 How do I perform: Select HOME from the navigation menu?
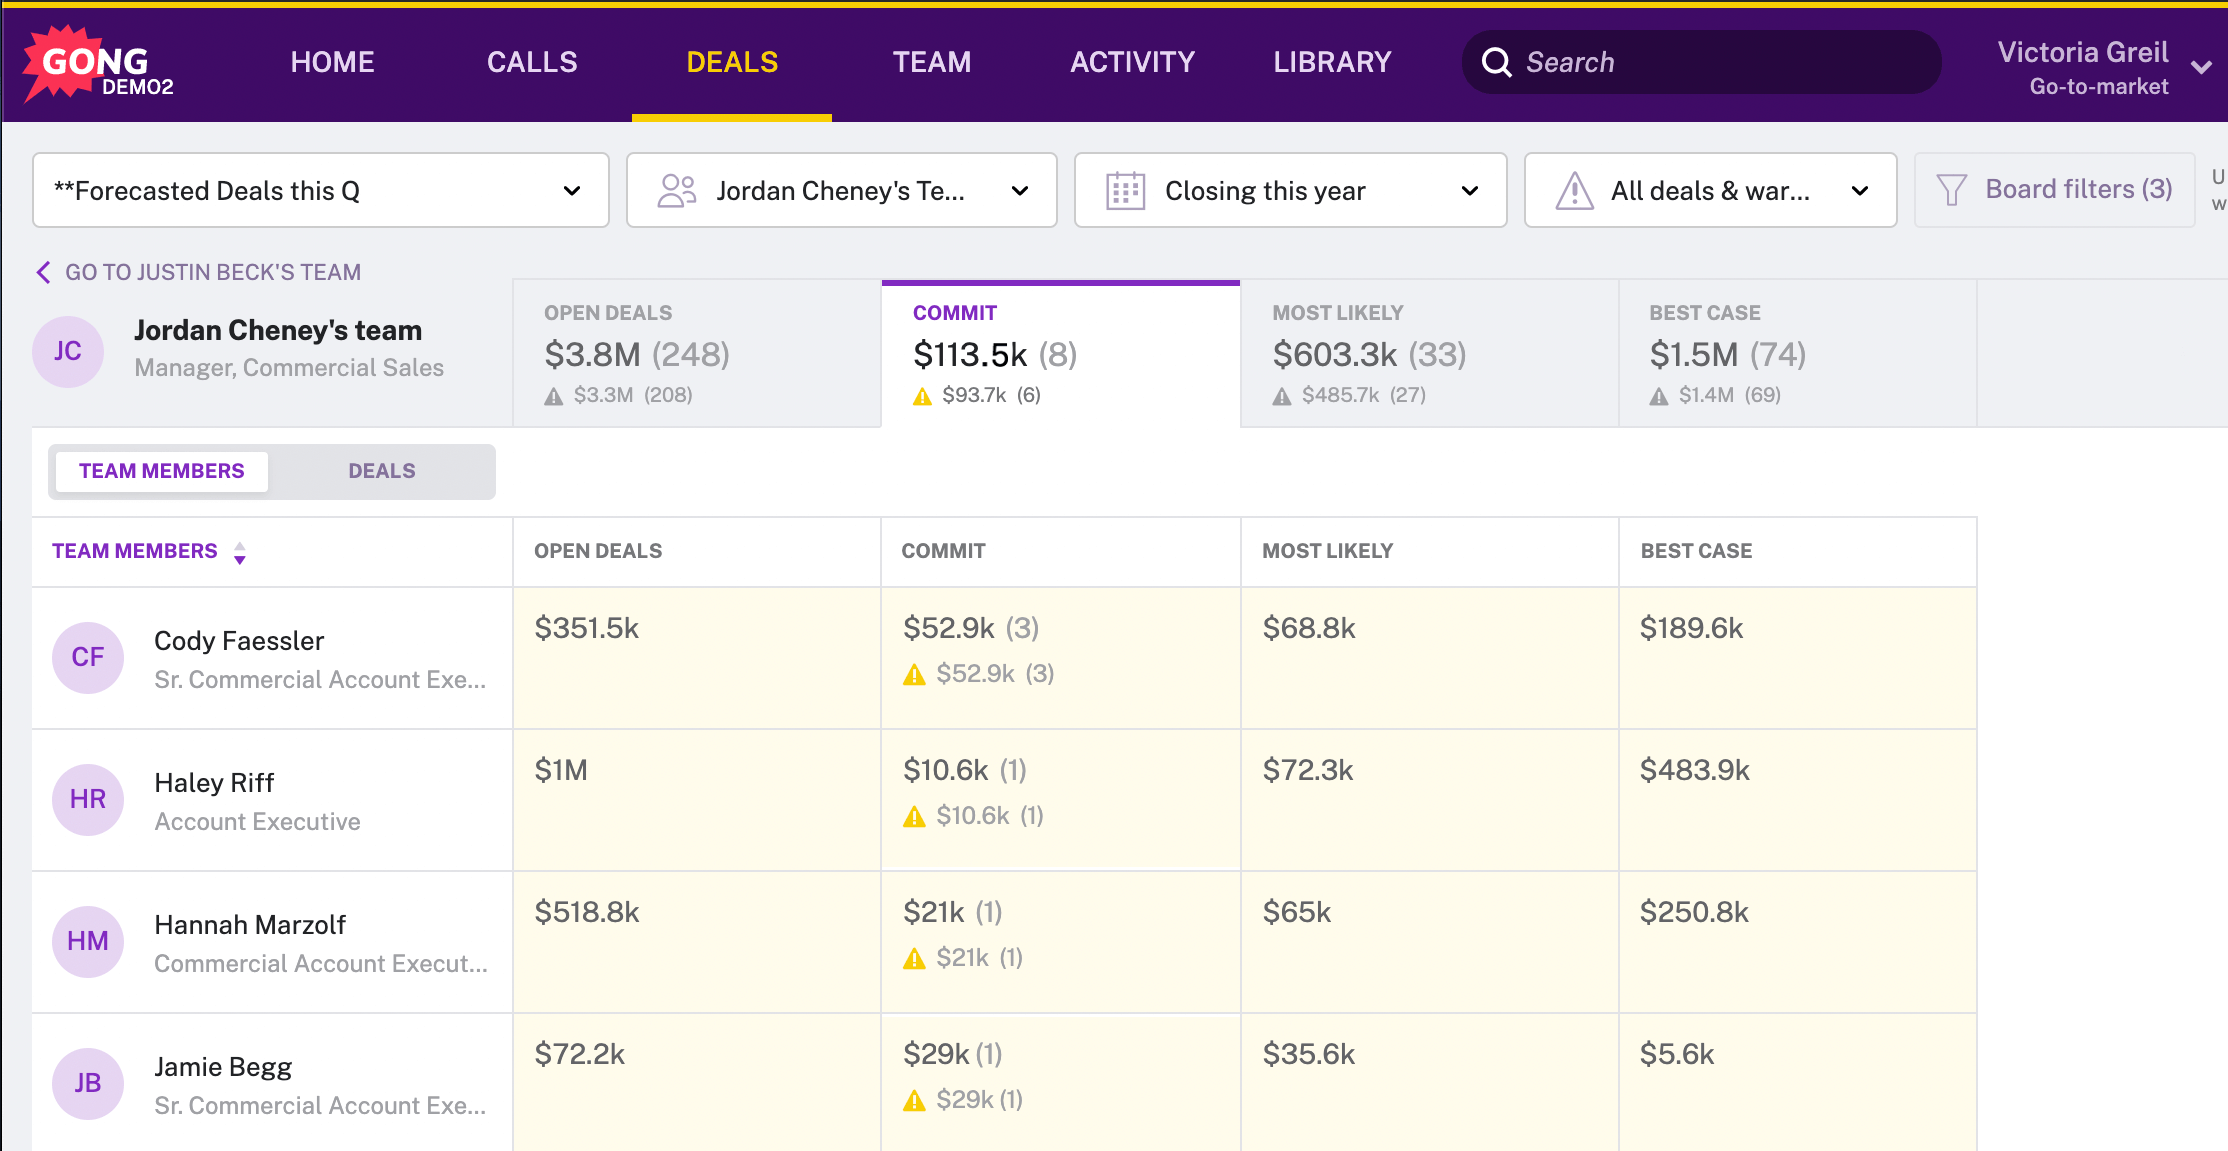tap(329, 62)
